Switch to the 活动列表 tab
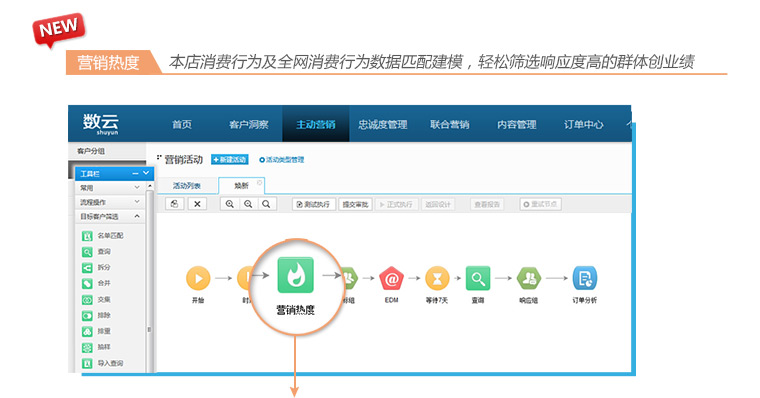The width and height of the screenshot is (760, 398). click(x=187, y=186)
